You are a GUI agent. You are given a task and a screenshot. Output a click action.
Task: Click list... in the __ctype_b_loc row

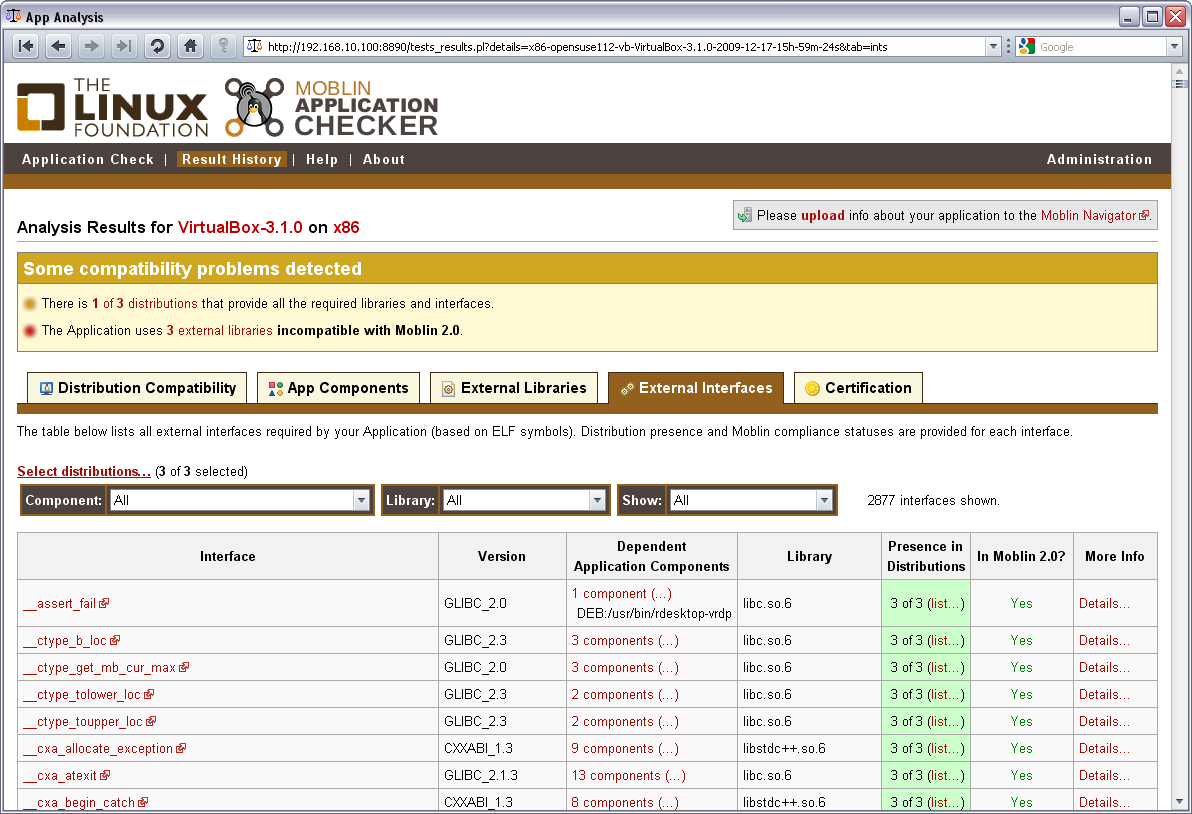pyautogui.click(x=946, y=640)
